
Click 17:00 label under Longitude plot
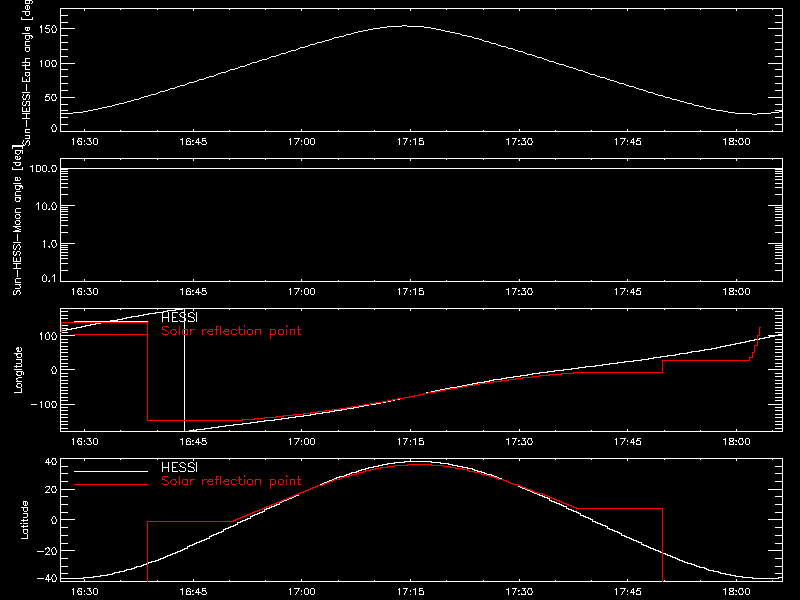[302, 442]
